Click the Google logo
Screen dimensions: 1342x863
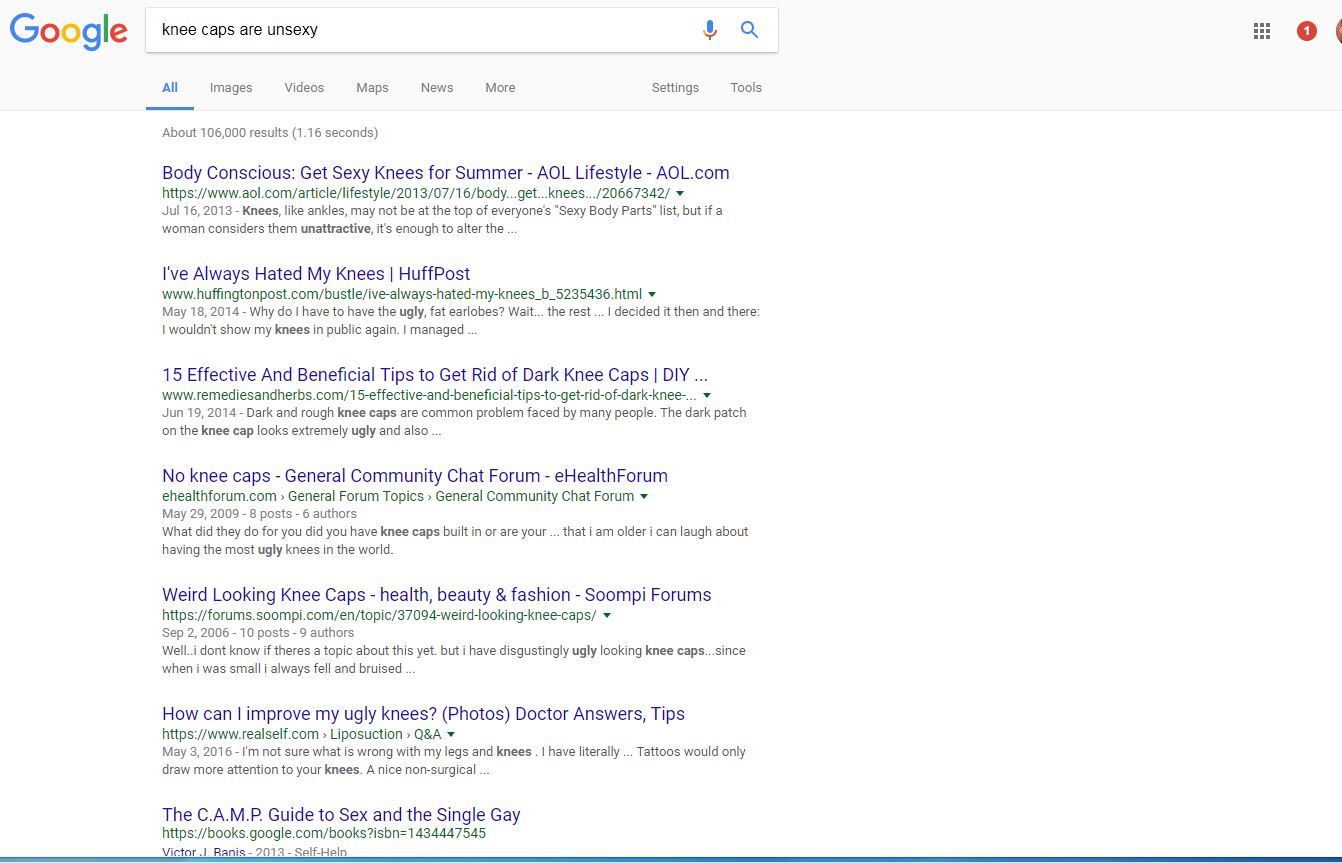pos(68,31)
